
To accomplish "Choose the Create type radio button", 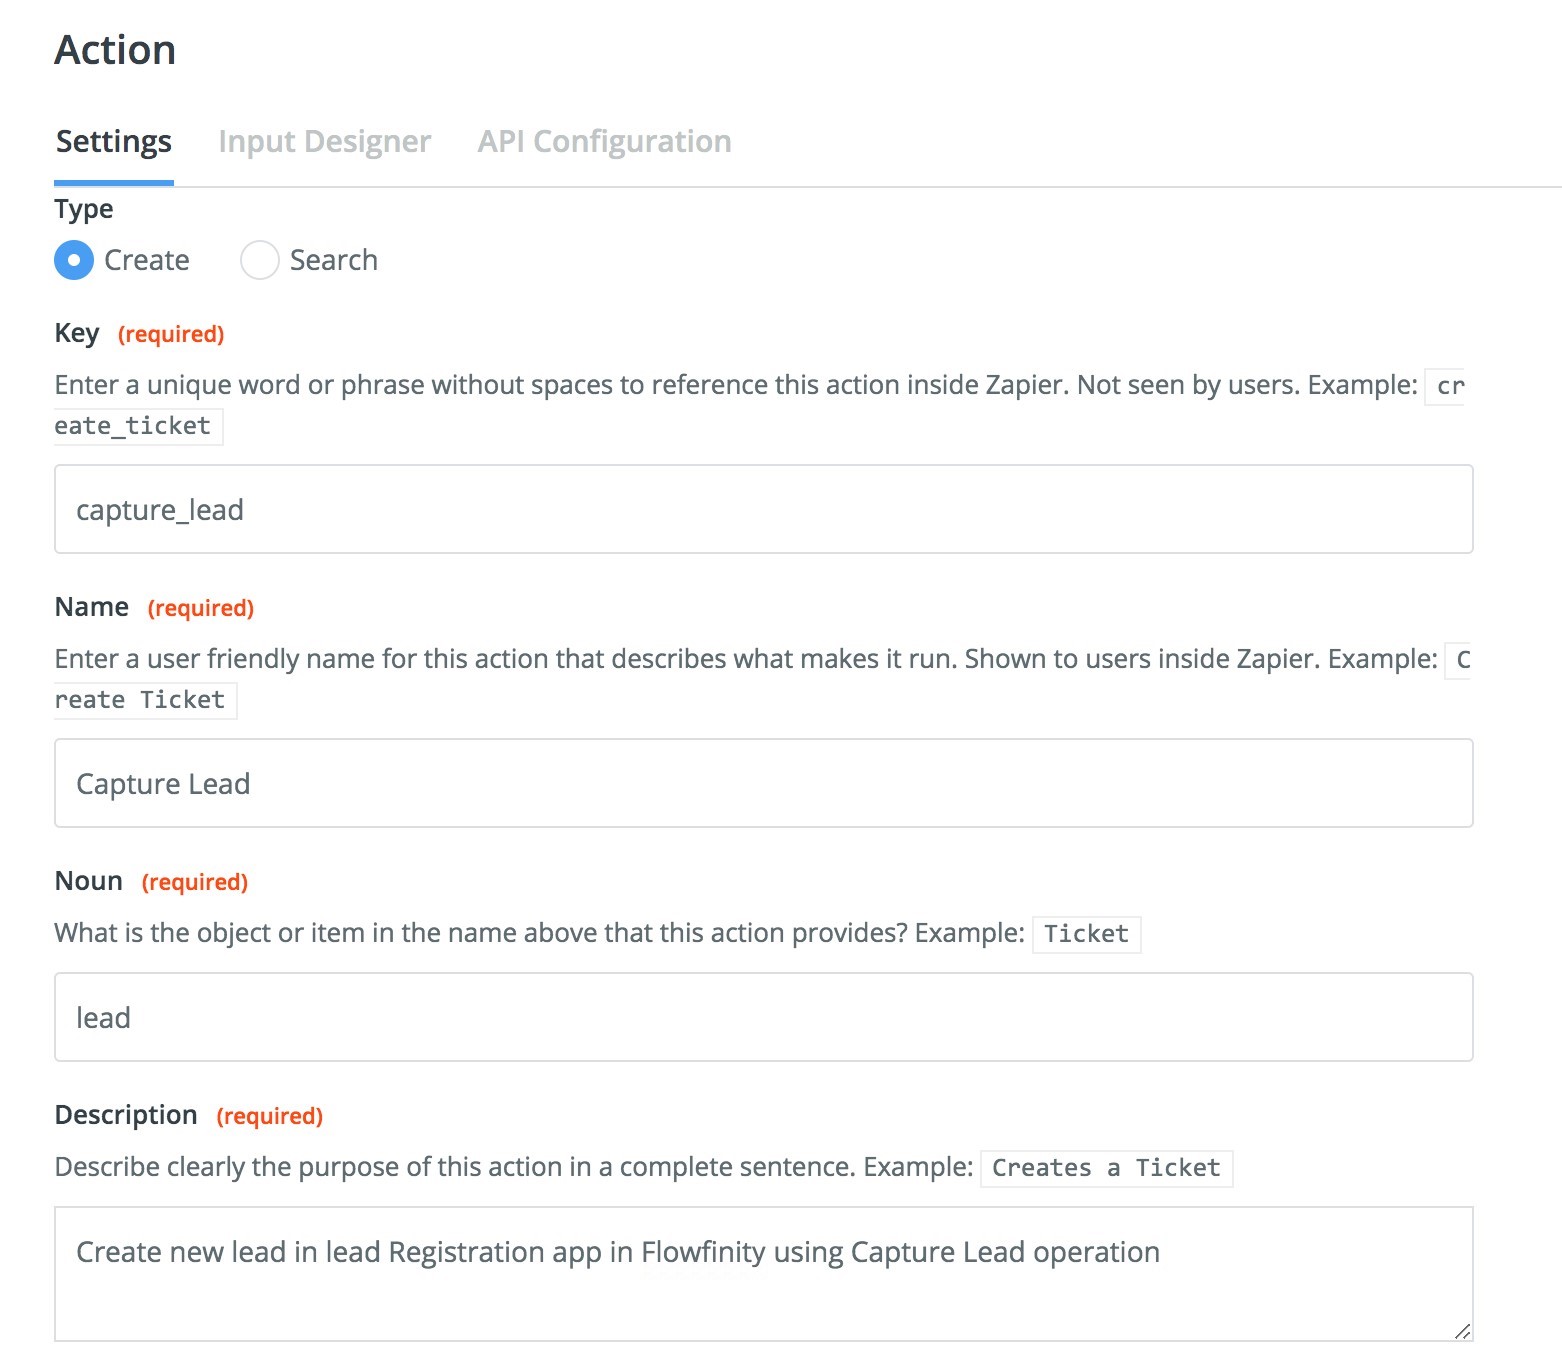I will coord(74,260).
